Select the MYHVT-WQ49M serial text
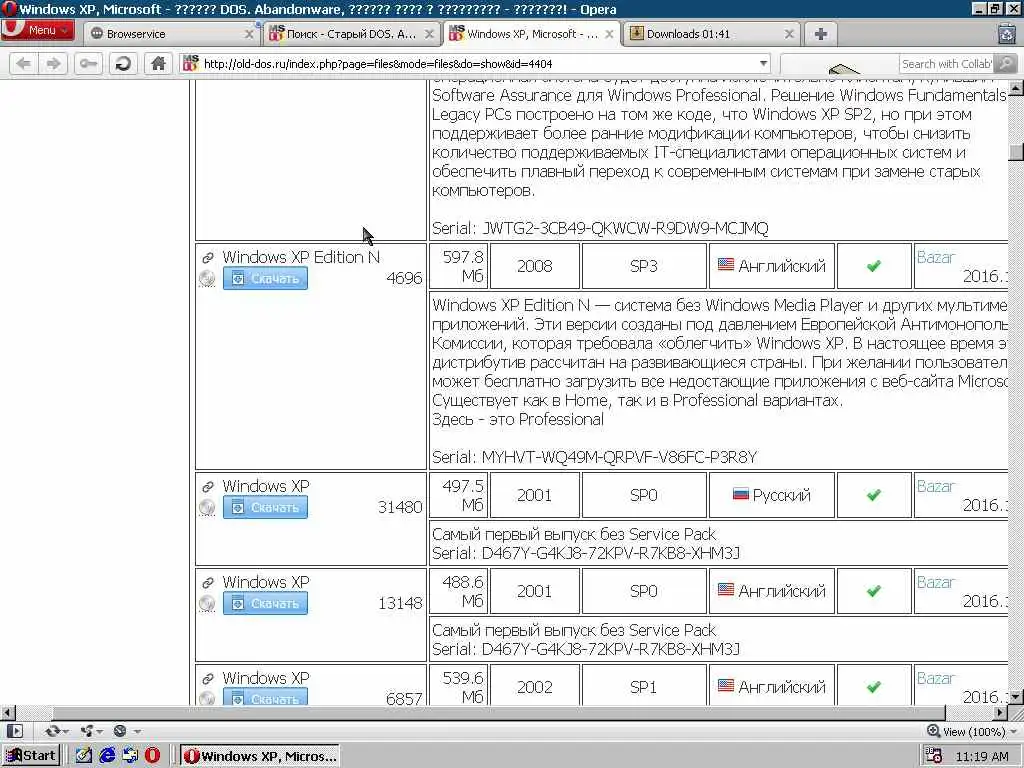This screenshot has width=1024, height=768. click(x=619, y=457)
